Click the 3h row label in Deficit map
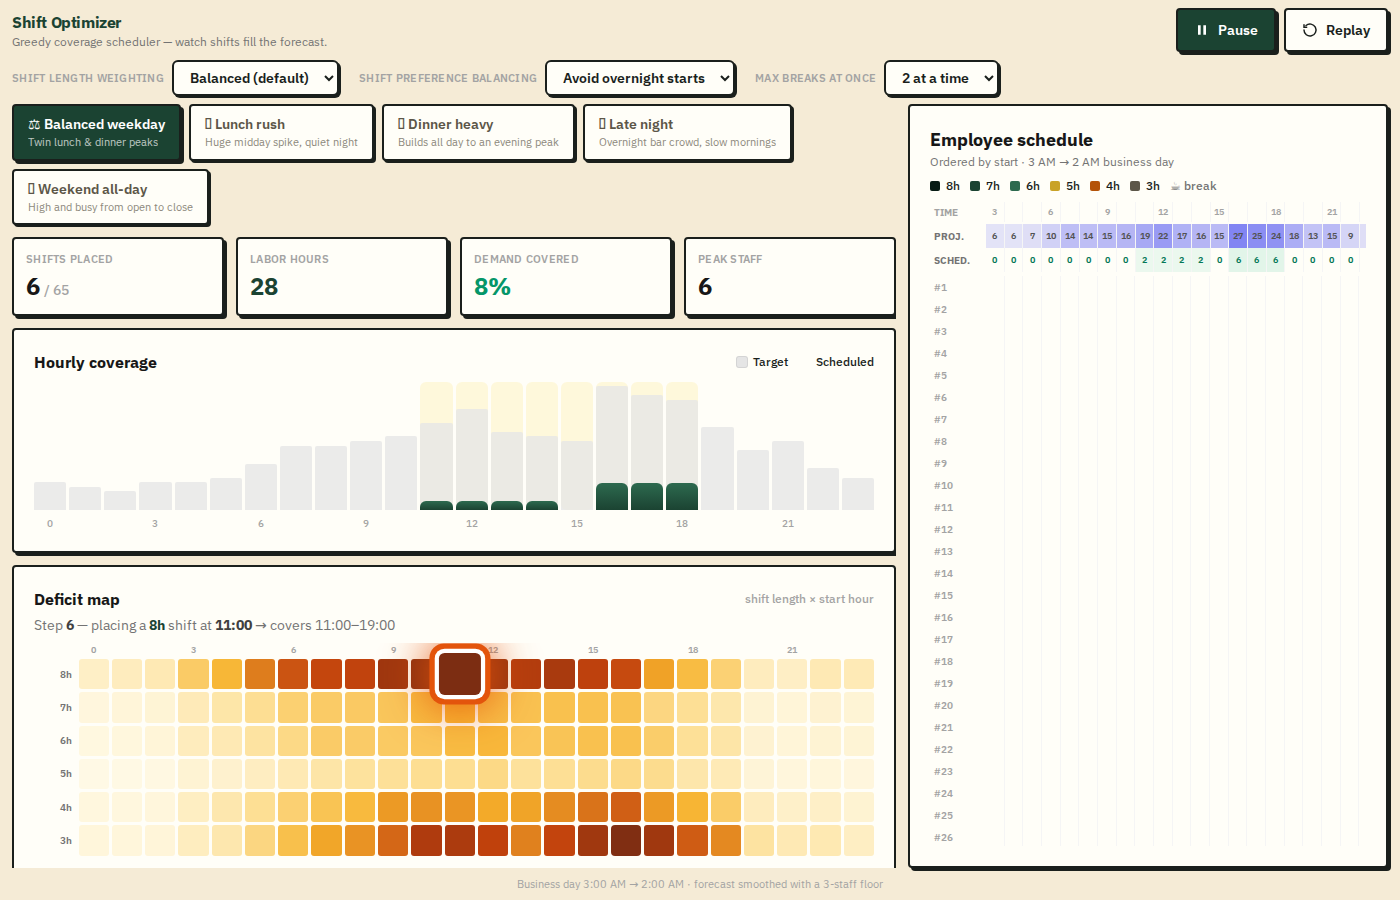This screenshot has height=900, width=1400. (66, 840)
